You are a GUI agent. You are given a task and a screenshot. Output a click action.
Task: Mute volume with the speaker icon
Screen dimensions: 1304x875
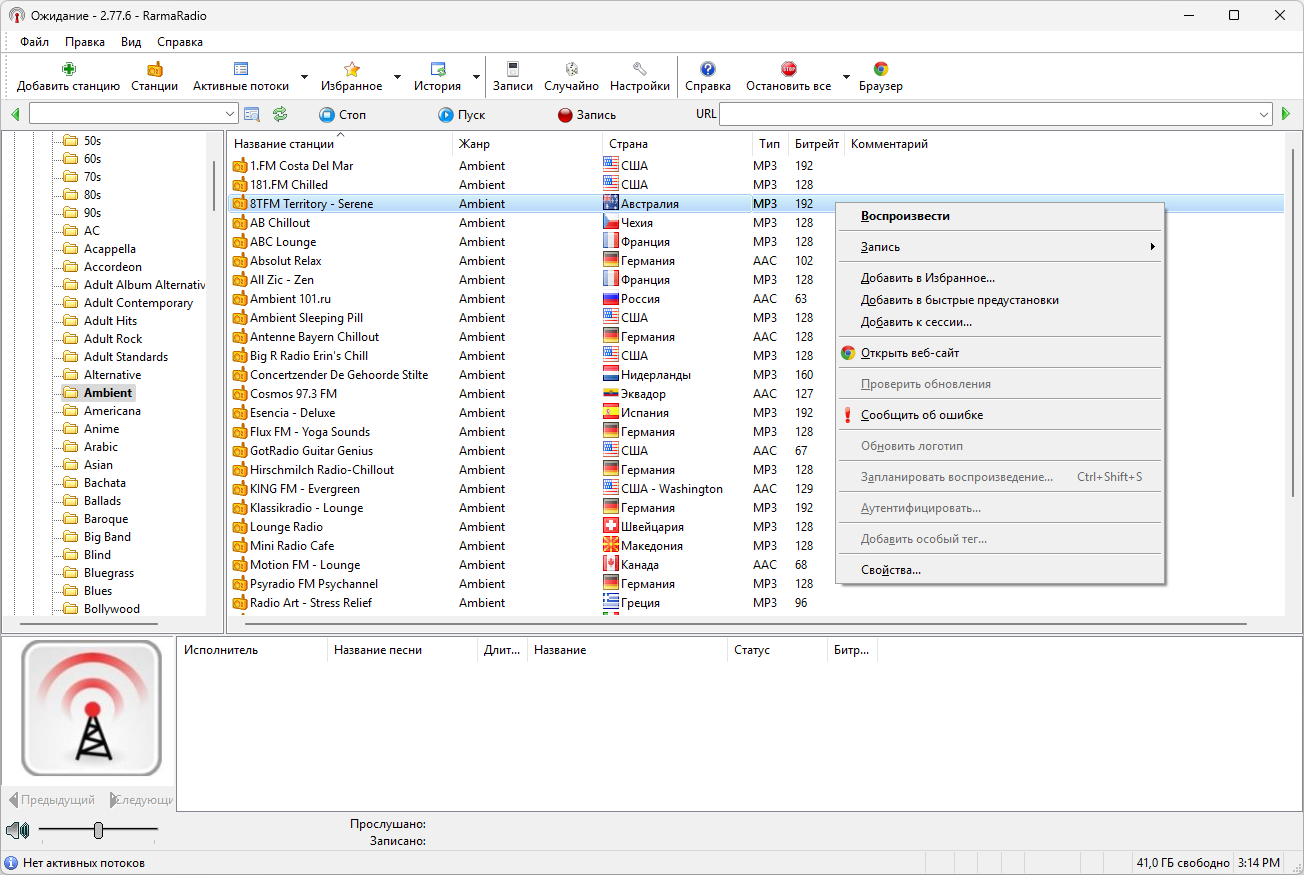(x=17, y=830)
